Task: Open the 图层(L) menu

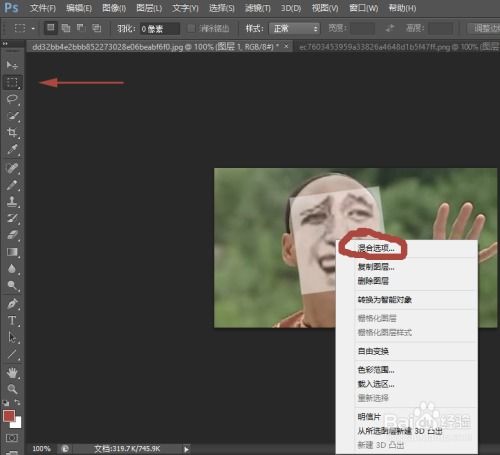Action: [149, 8]
